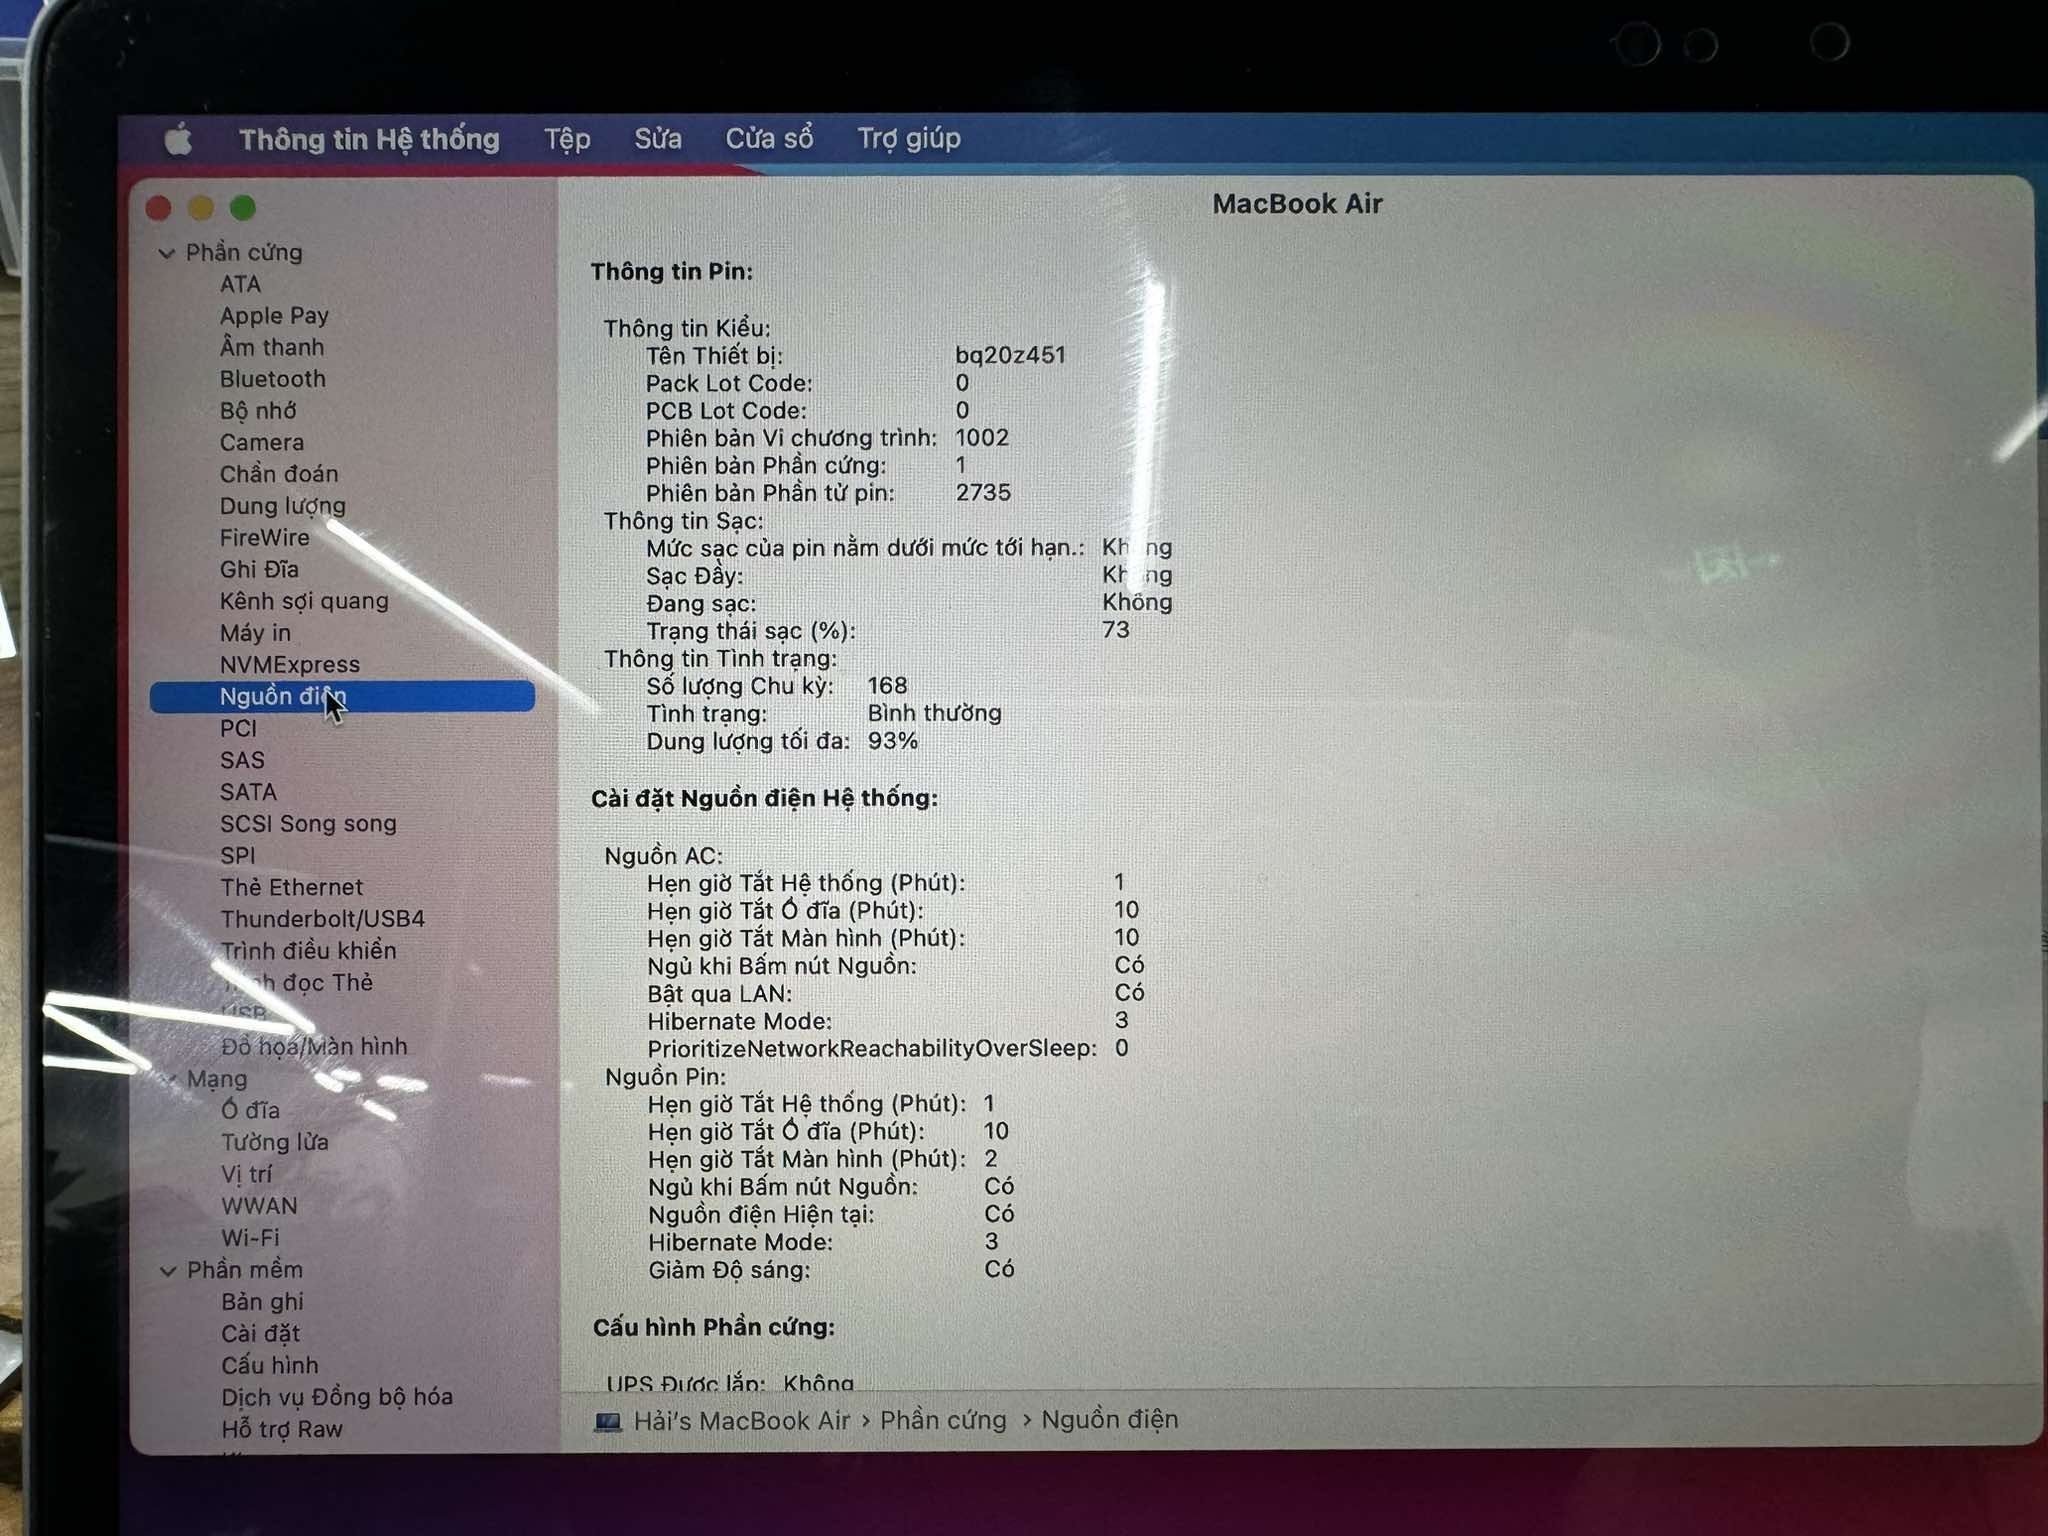Viewport: 2048px width, 1536px height.
Task: Click the red close window button
Action: 158,208
